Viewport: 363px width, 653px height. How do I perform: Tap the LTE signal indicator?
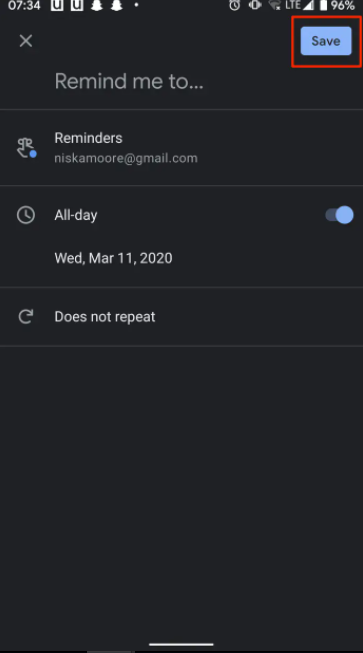coord(299,5)
